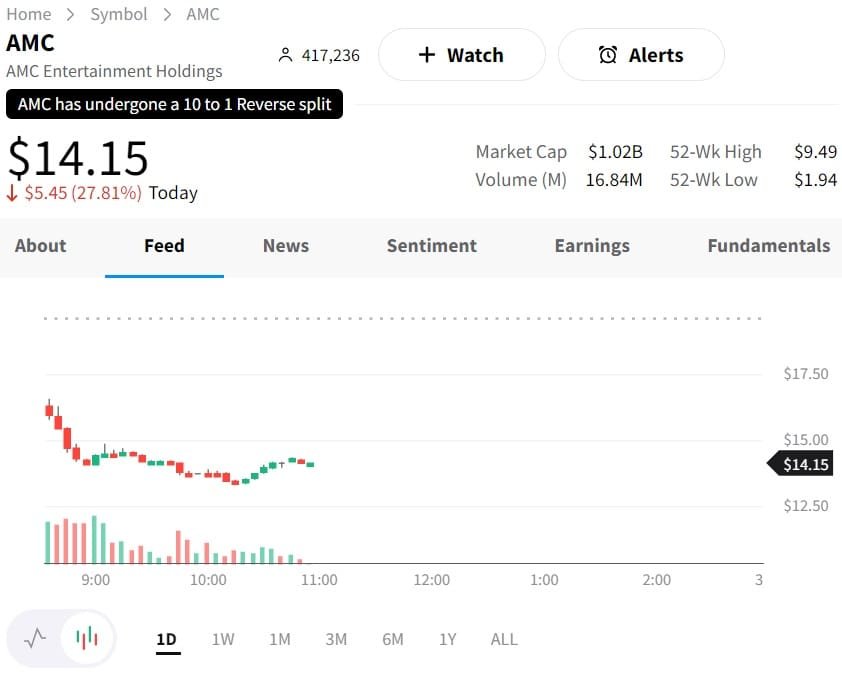Select the 3M time range
Image resolution: width=842 pixels, height=675 pixels.
336,639
